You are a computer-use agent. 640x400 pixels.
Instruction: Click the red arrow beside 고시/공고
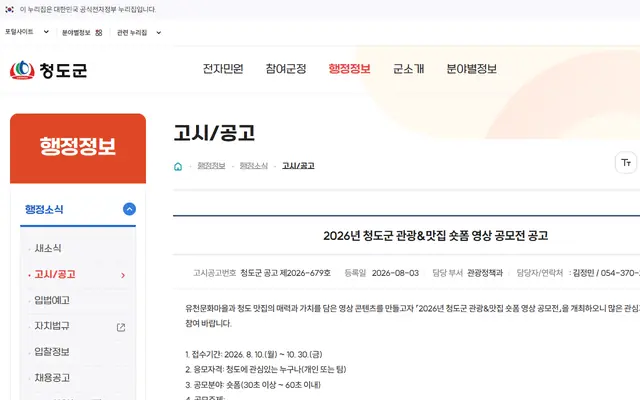click(x=123, y=276)
